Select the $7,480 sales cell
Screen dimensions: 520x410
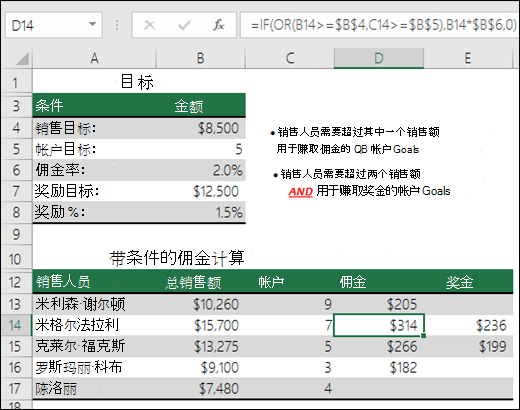(201, 388)
